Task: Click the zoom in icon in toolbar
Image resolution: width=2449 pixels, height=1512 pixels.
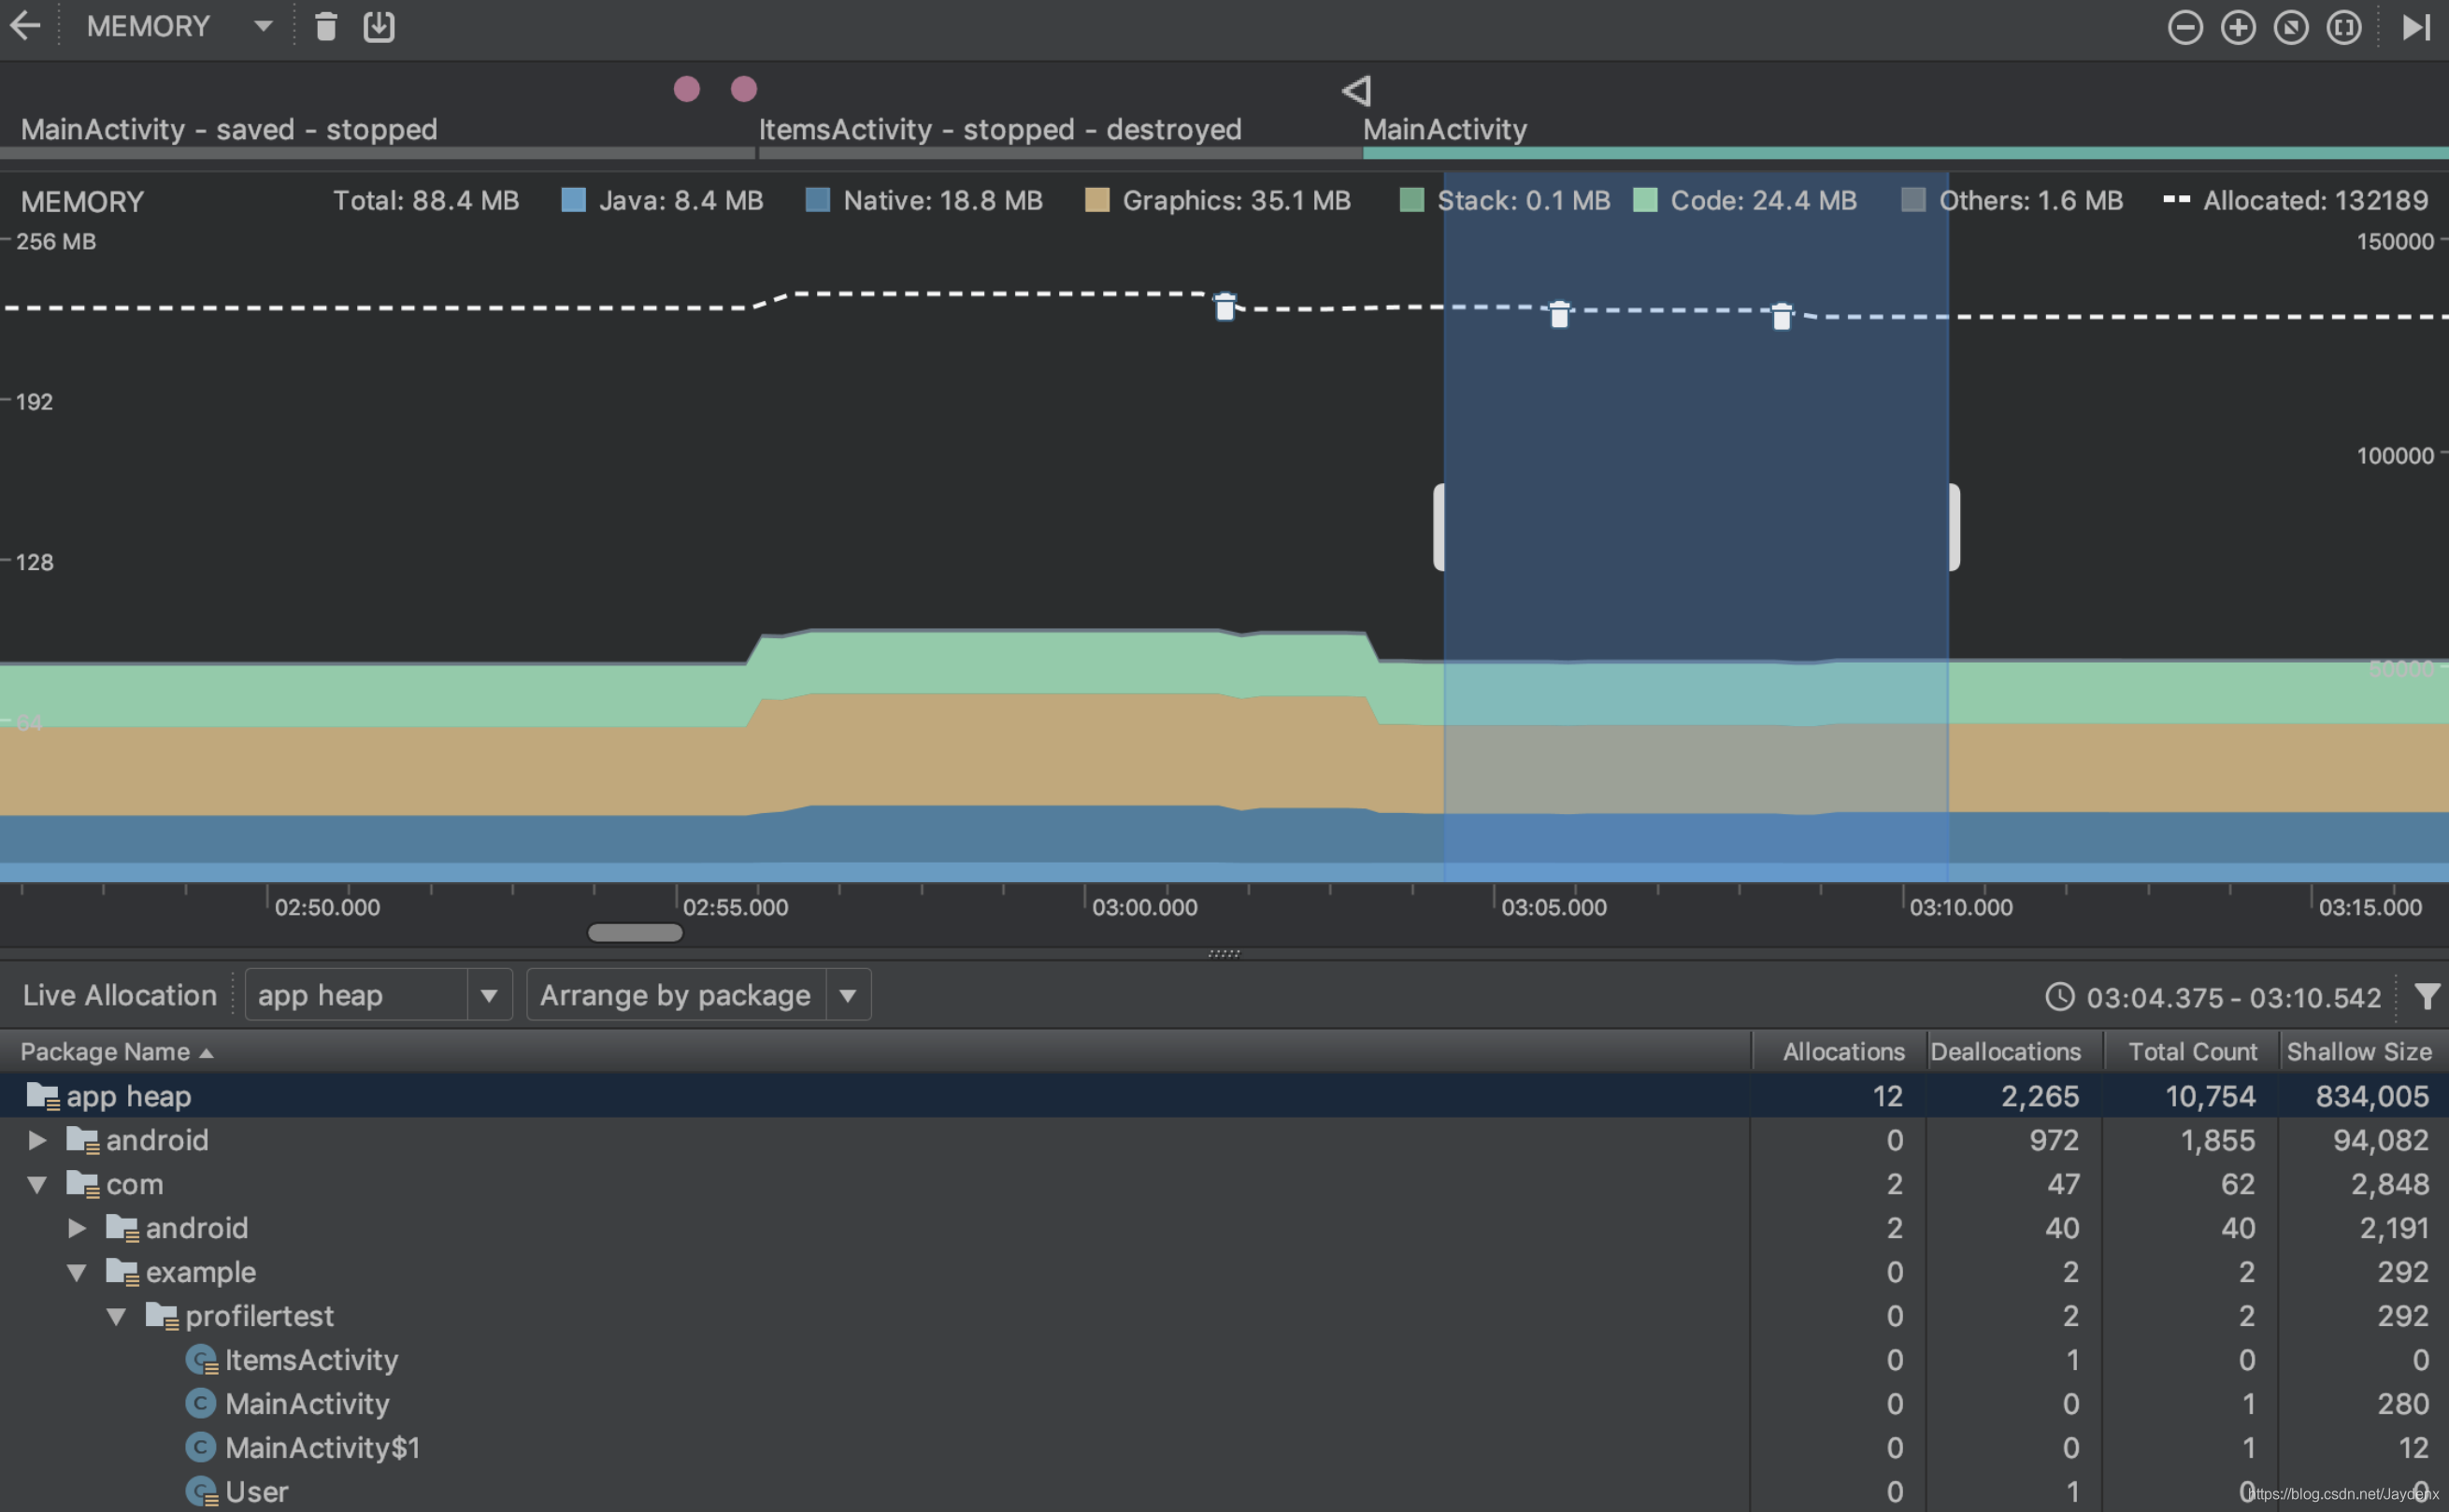Action: pos(2238,26)
